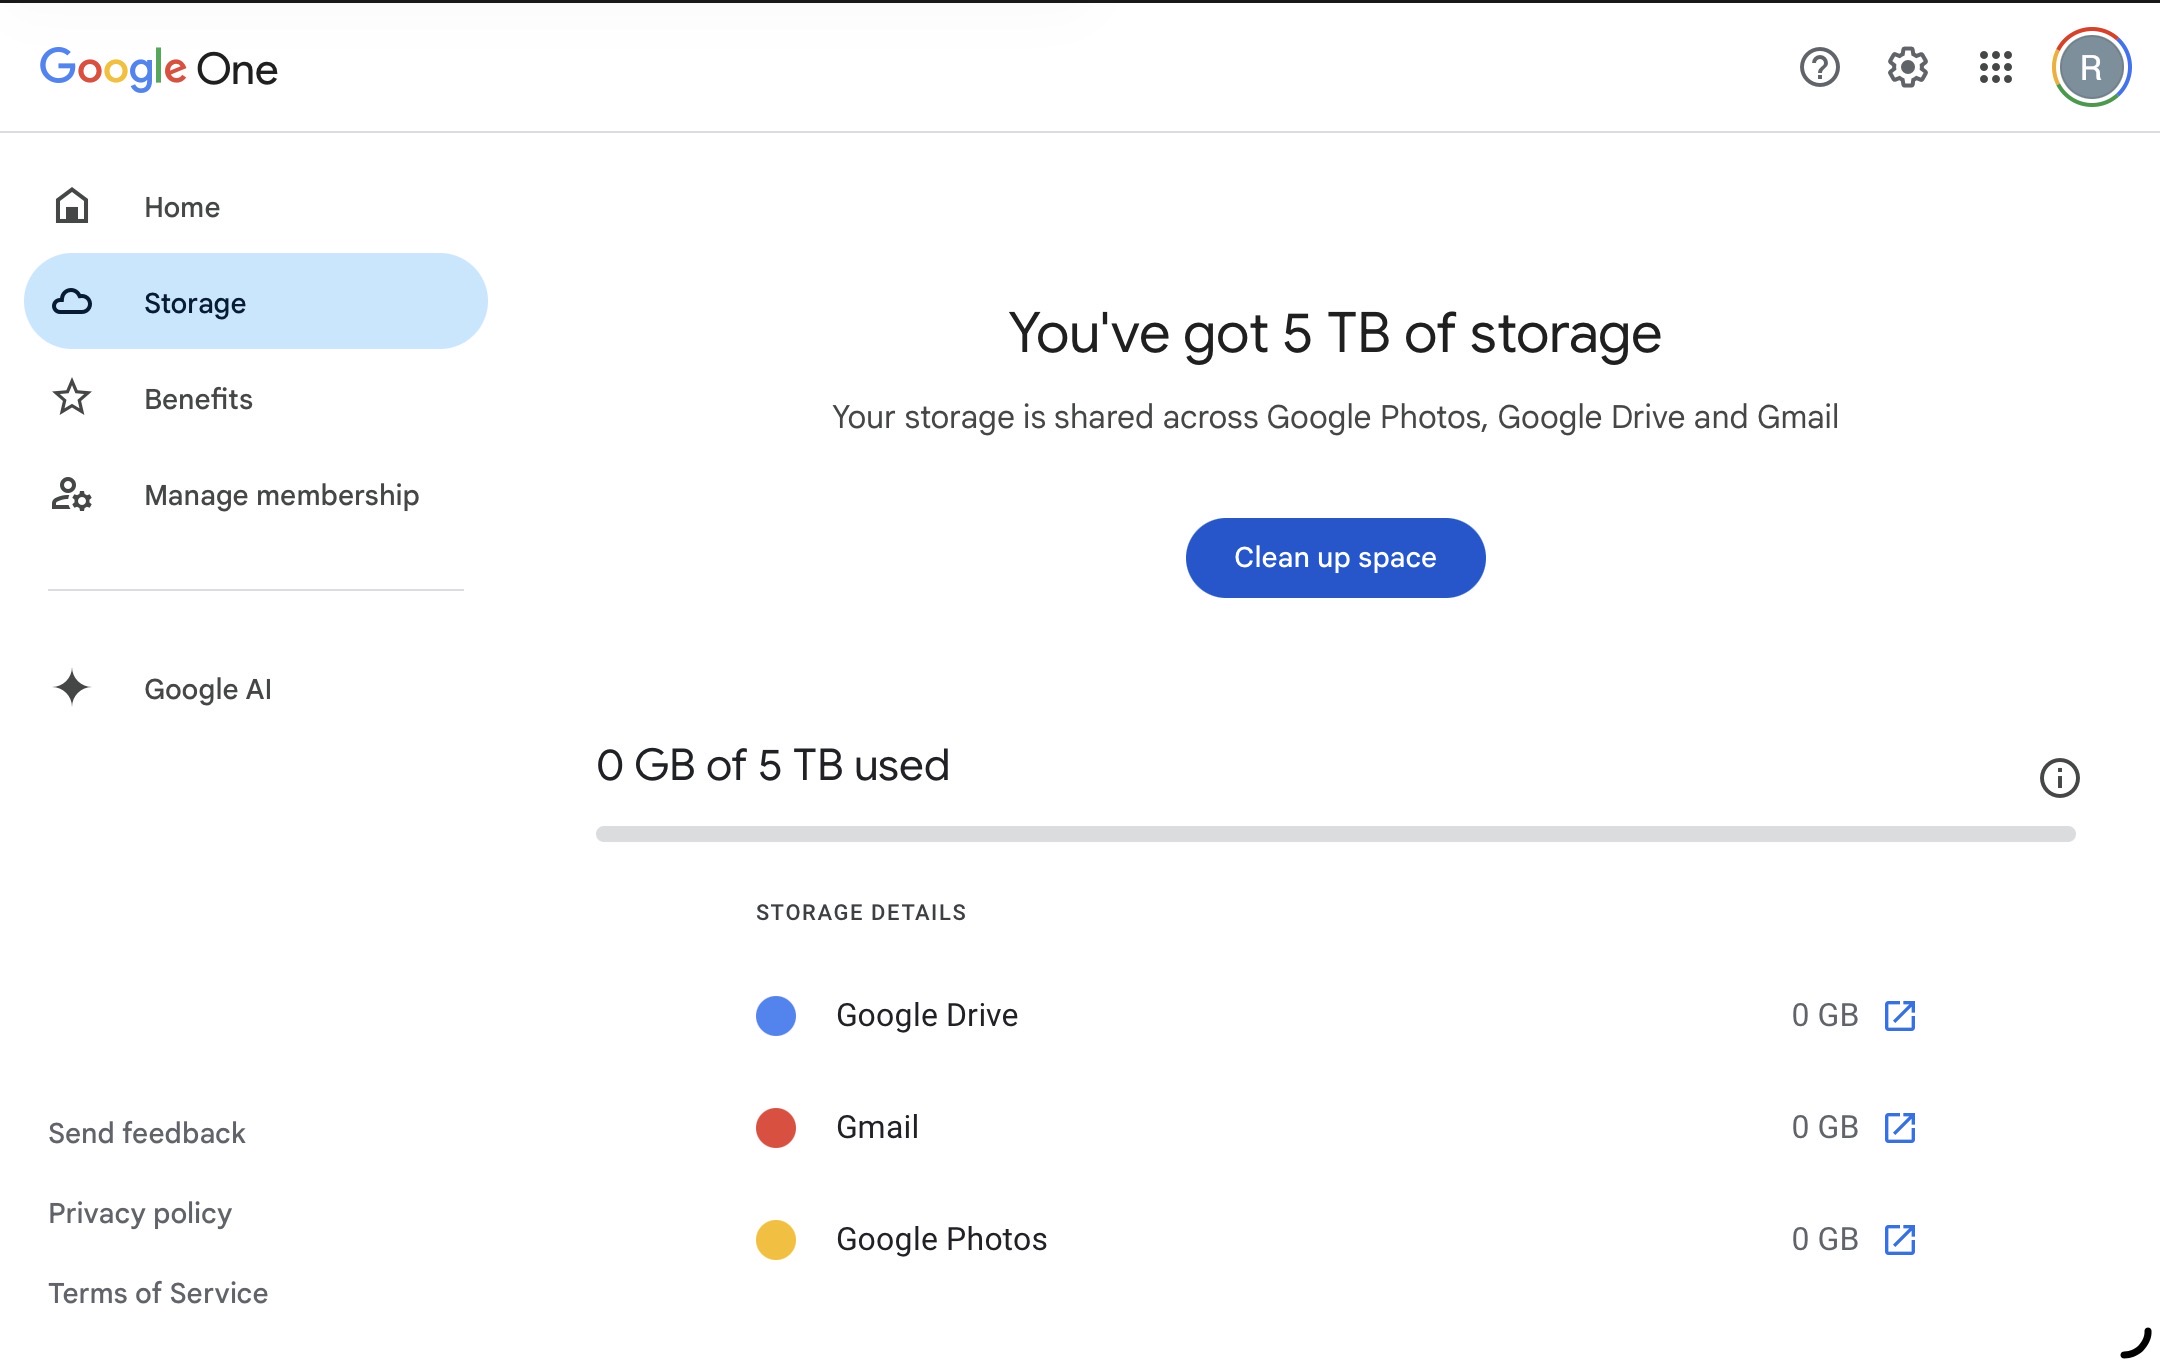Open the Help question mark icon
This screenshot has width=2160, height=1367.
[x=1819, y=68]
